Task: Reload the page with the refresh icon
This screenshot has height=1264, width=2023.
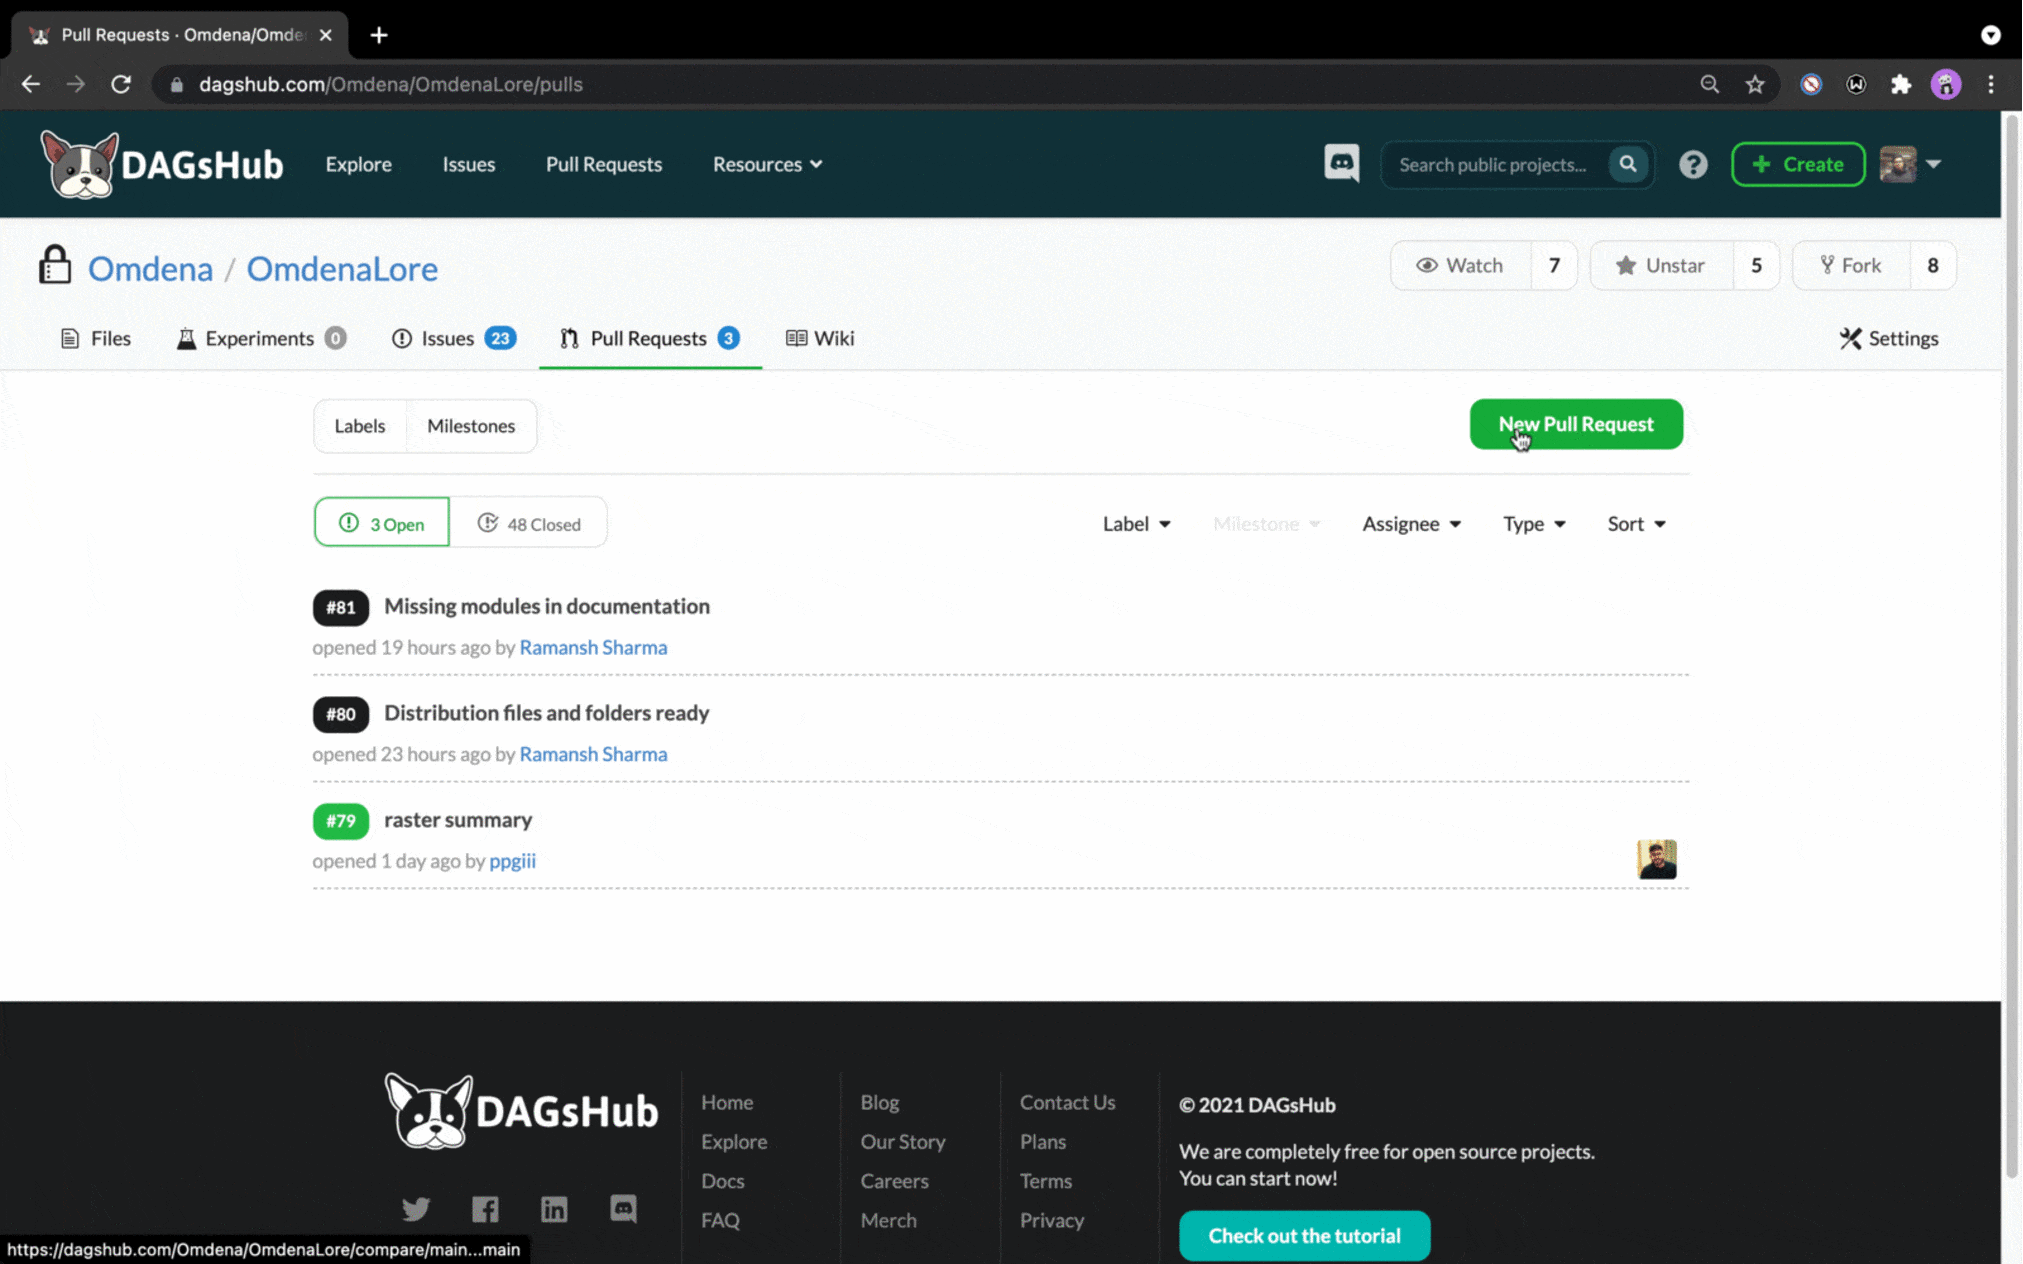Action: (121, 84)
